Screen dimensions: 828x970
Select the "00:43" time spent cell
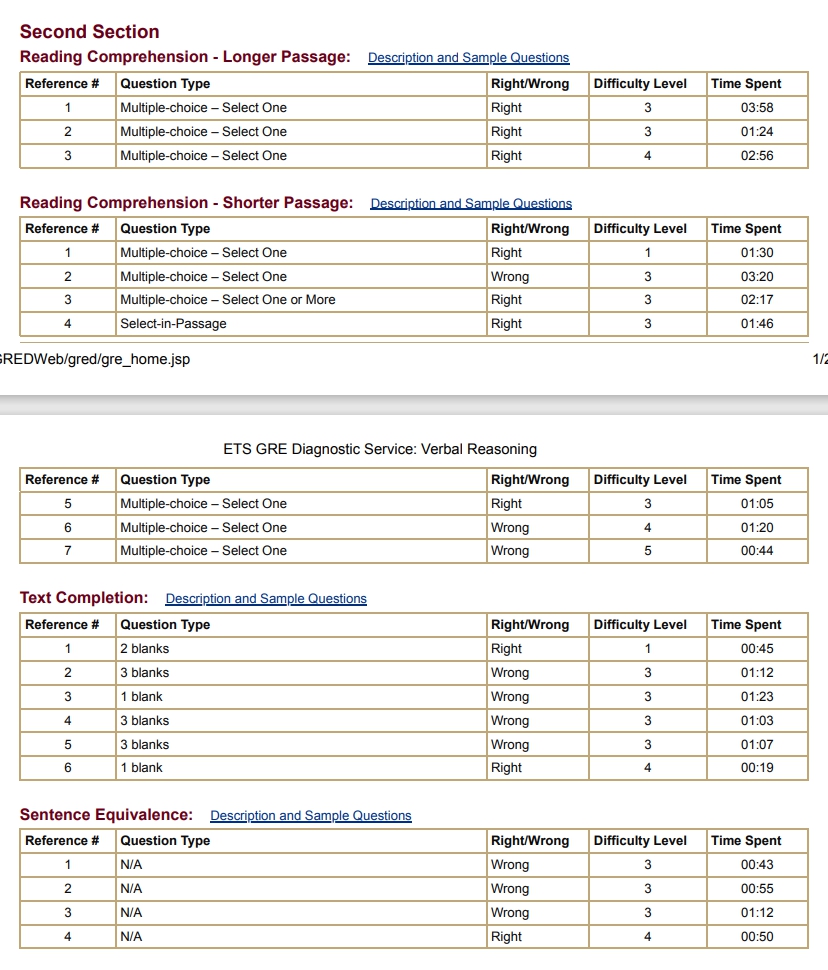757,865
